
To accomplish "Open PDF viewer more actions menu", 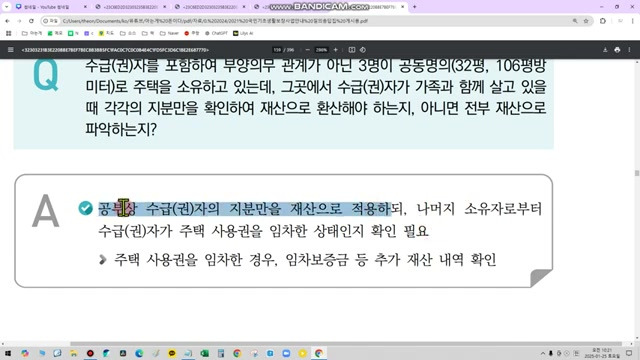I will pos(629,50).
